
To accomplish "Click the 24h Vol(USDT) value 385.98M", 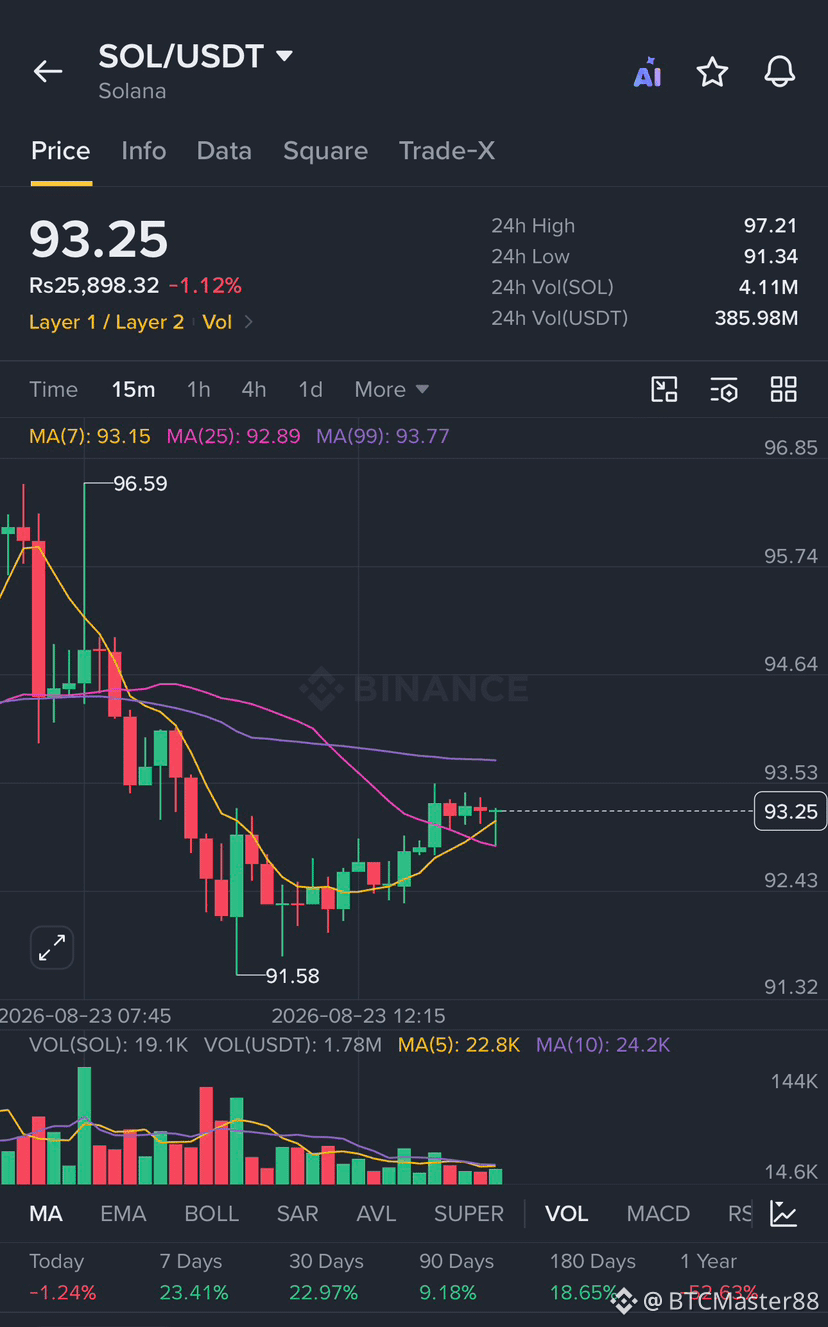I will click(756, 318).
